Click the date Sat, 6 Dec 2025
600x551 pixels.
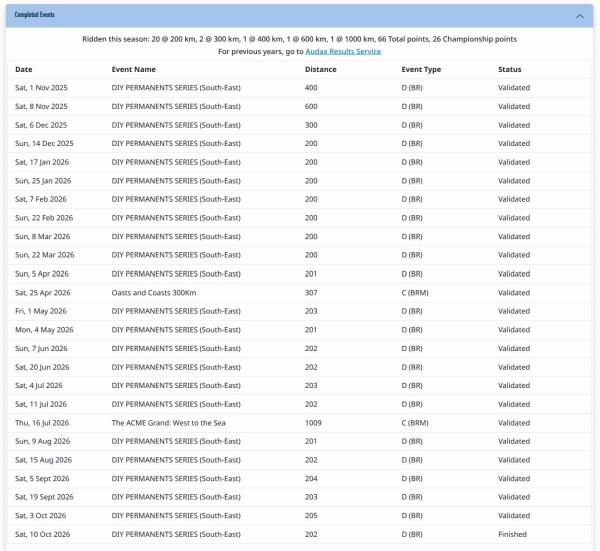click(x=41, y=125)
